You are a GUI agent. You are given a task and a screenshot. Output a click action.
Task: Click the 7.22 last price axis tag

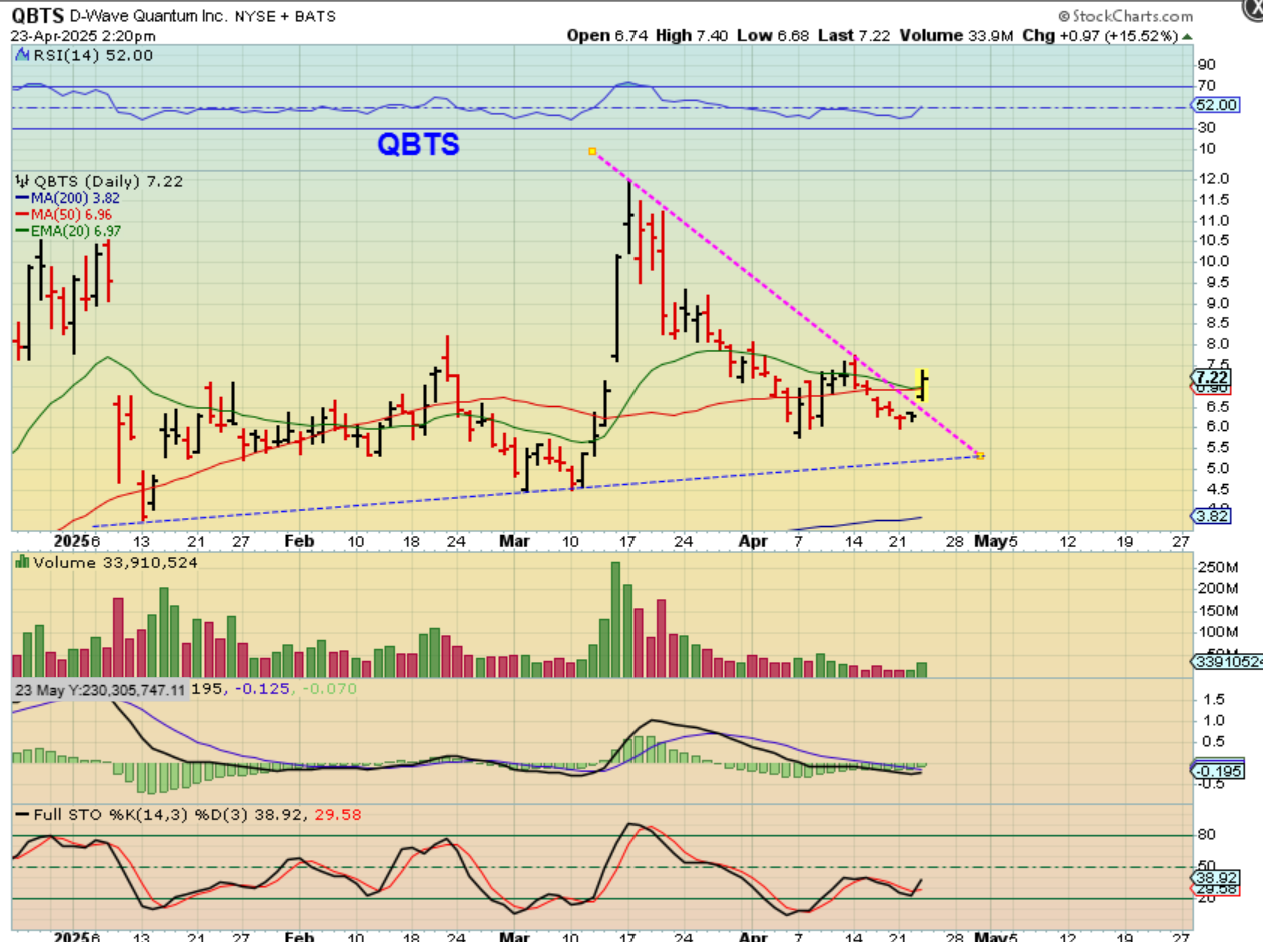[1212, 377]
